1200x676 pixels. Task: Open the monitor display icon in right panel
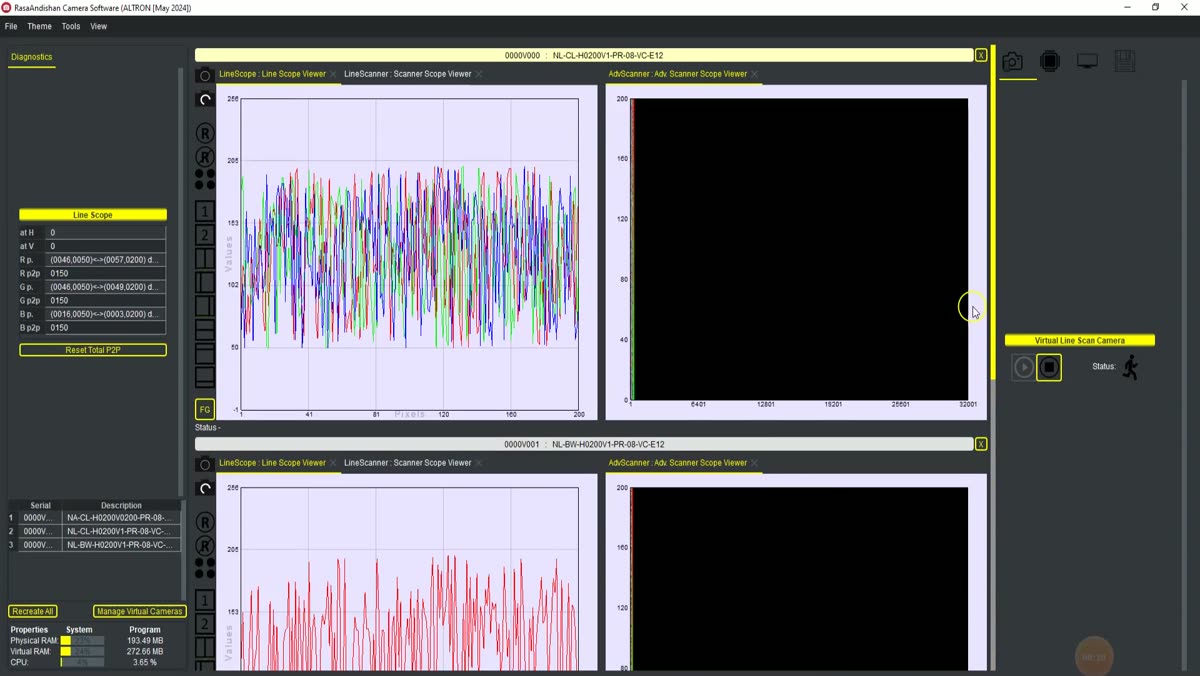coord(1087,62)
